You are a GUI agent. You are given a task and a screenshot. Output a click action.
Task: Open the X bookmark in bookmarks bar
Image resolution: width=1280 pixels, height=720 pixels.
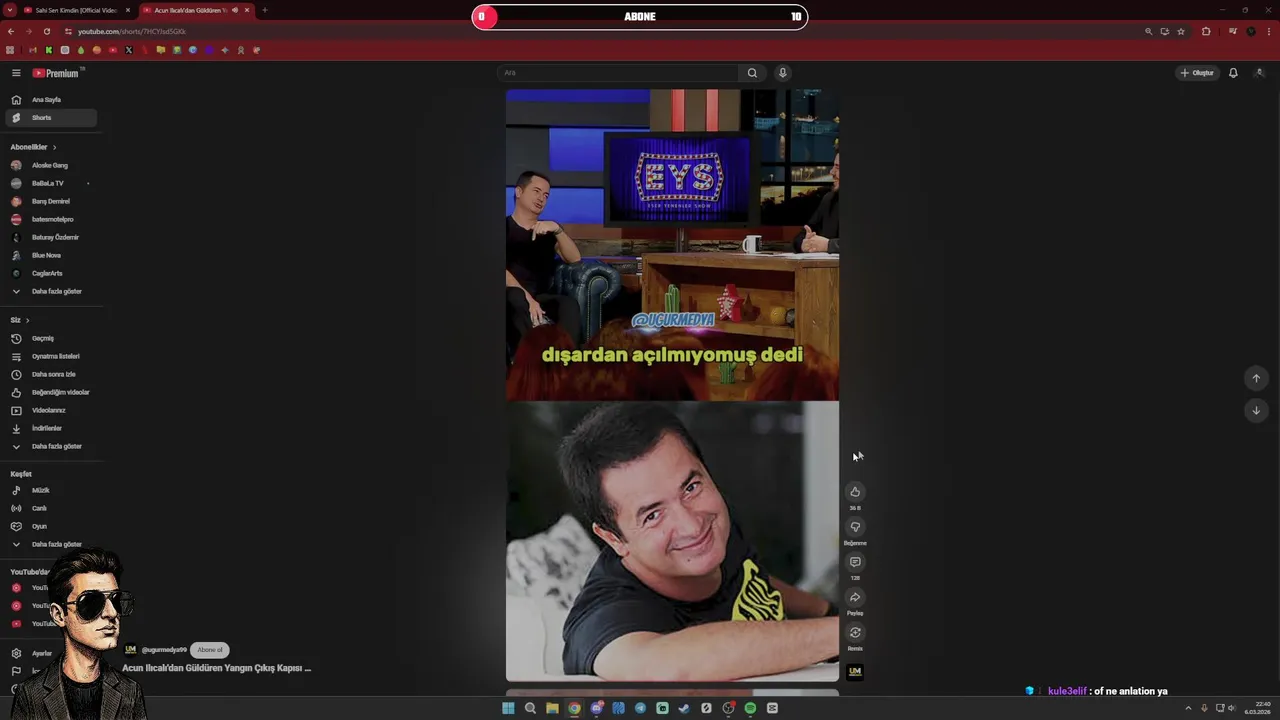pos(128,50)
